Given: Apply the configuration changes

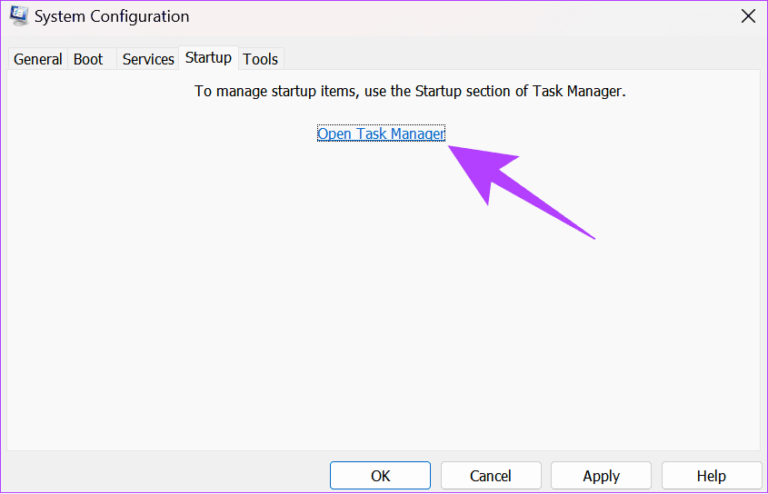Looking at the screenshot, I should [x=601, y=476].
